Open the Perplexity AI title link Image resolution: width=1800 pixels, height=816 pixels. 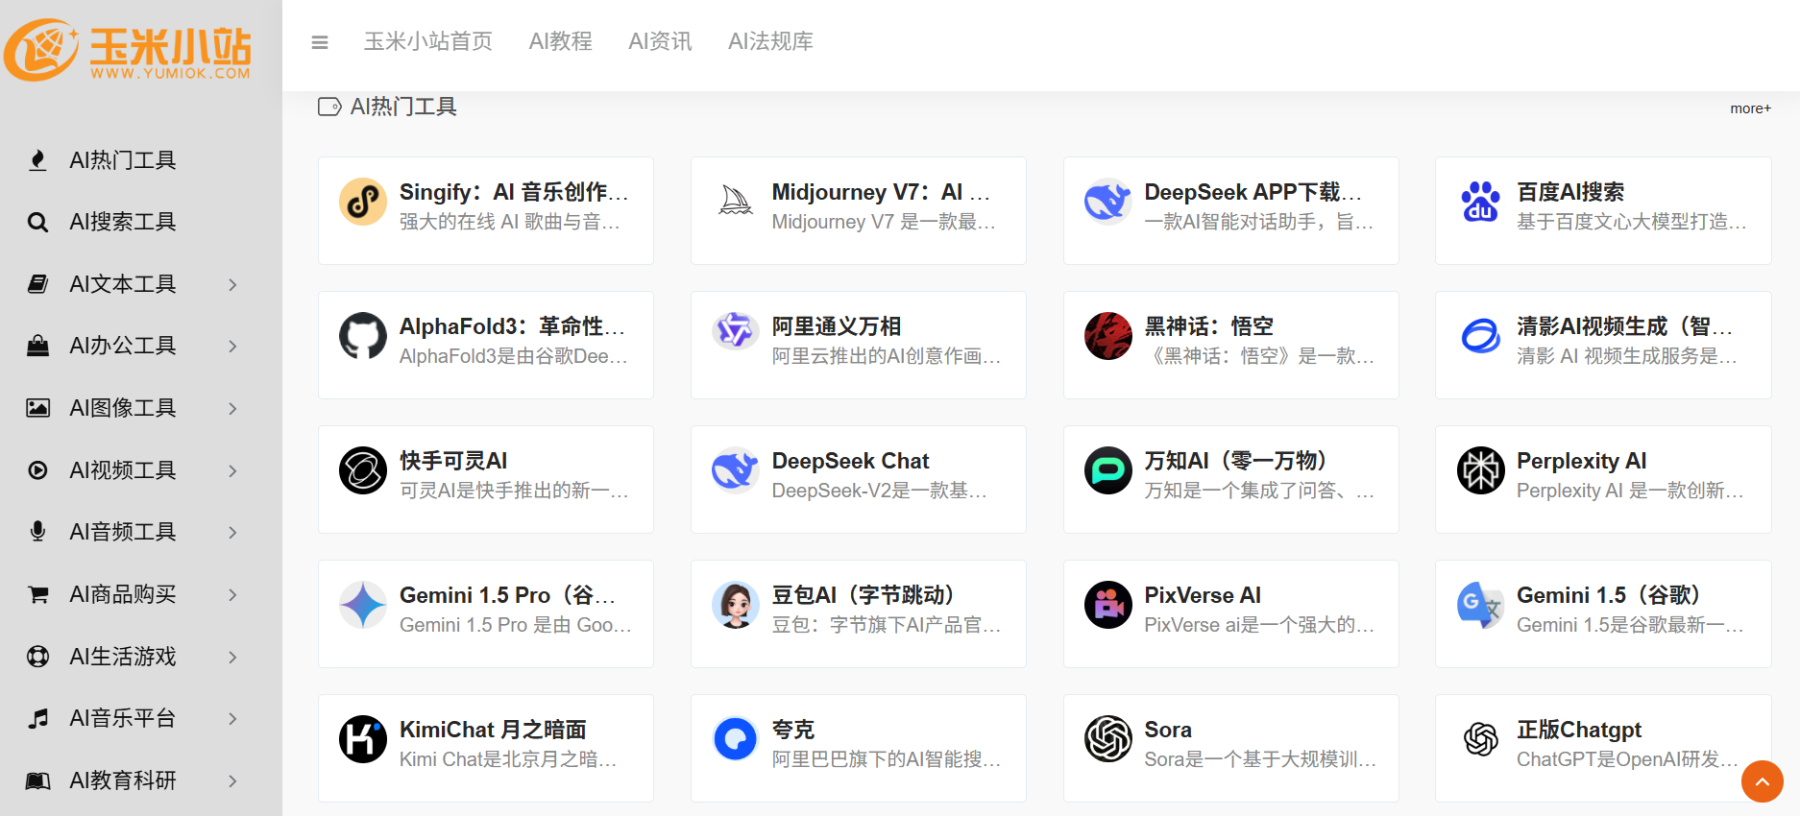coord(1581,461)
